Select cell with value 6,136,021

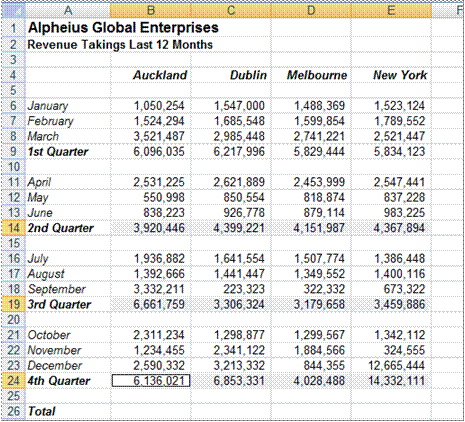coord(151,381)
